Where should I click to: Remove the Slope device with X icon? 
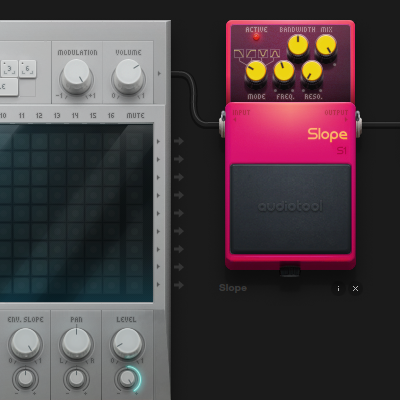(355, 289)
